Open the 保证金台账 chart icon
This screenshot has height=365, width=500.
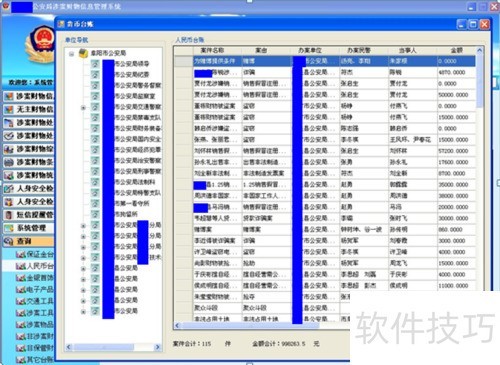pyautogui.click(x=21, y=255)
